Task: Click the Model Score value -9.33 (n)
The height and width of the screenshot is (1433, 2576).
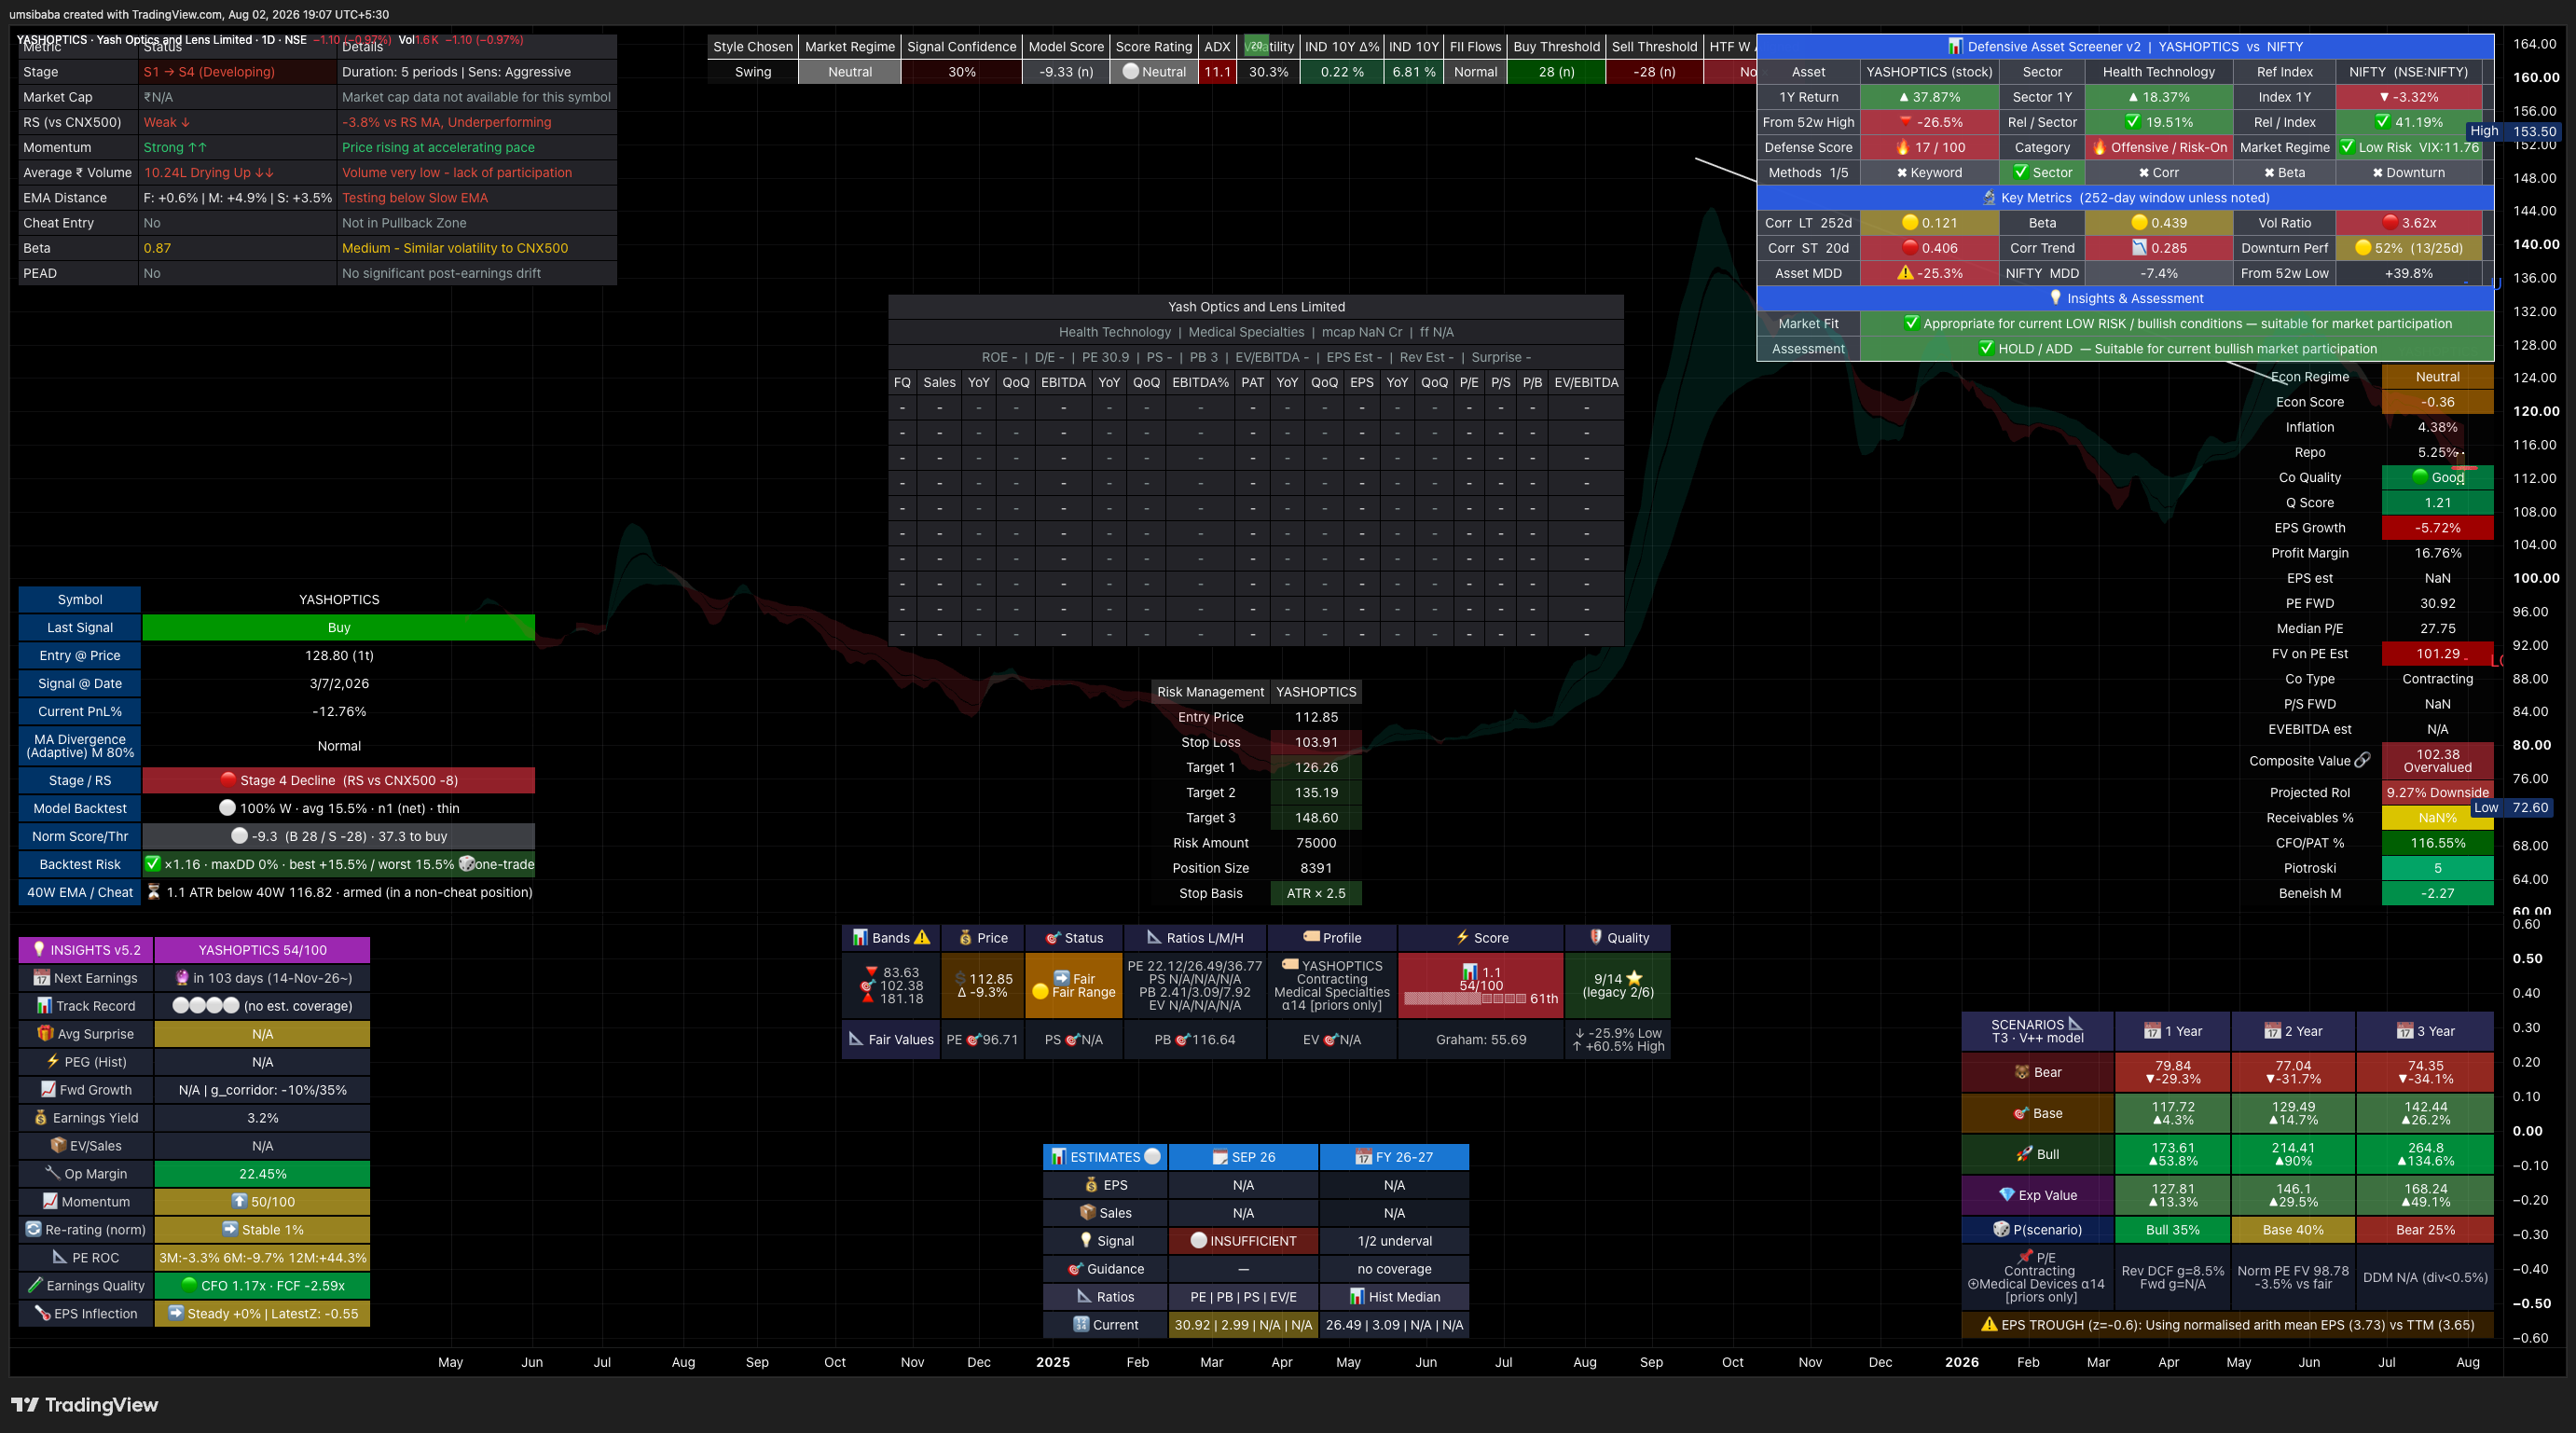Action: point(1066,72)
